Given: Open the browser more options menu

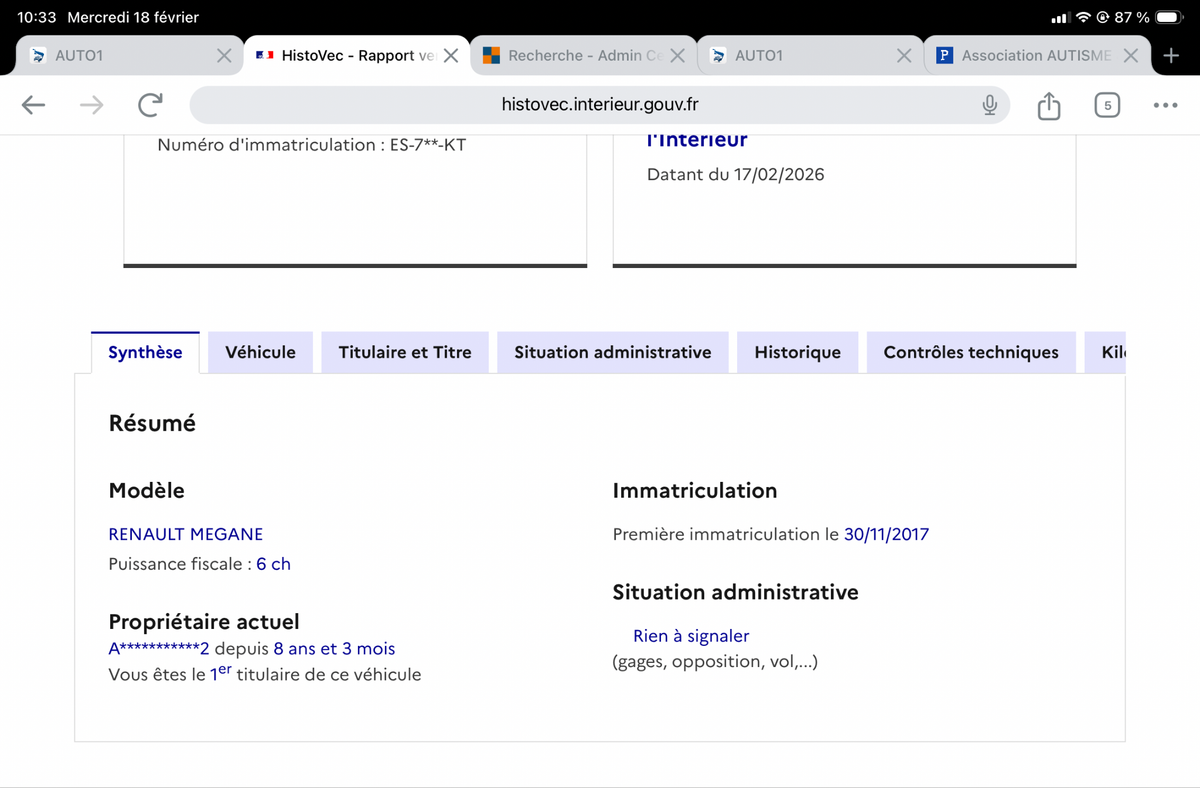Looking at the screenshot, I should tap(1165, 105).
